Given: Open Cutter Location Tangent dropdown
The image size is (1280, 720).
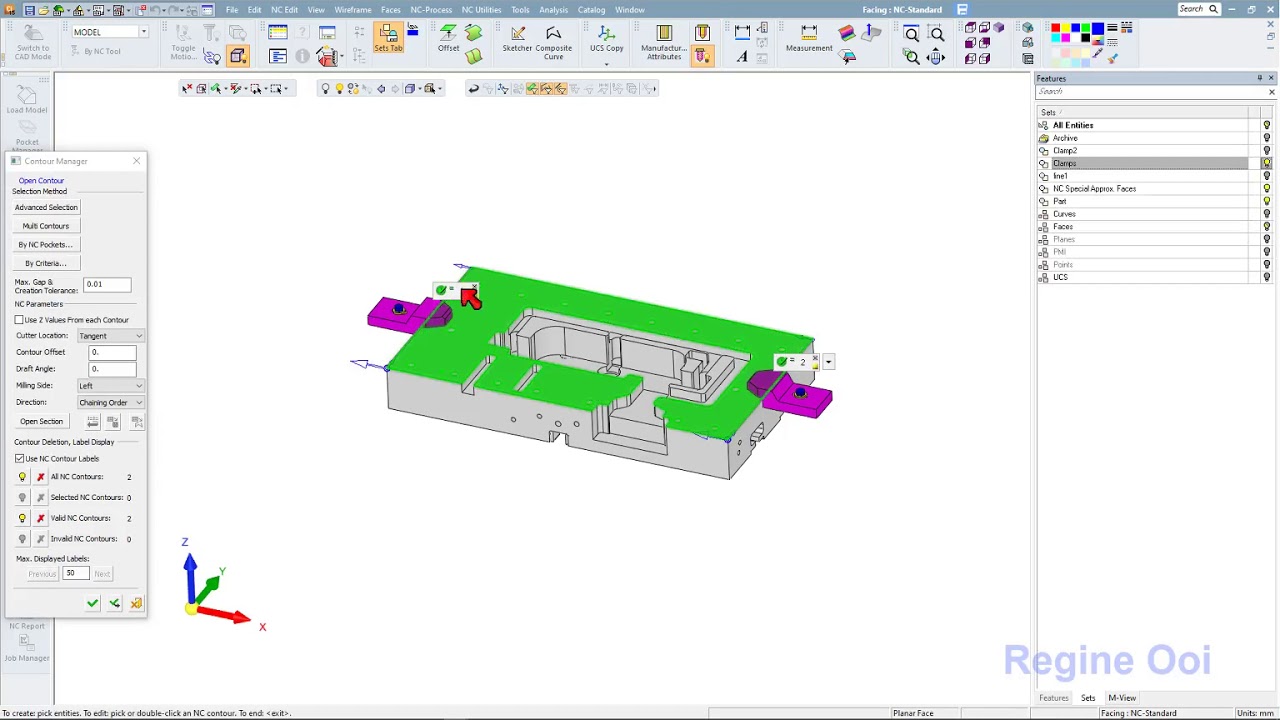Looking at the screenshot, I should click(x=111, y=336).
